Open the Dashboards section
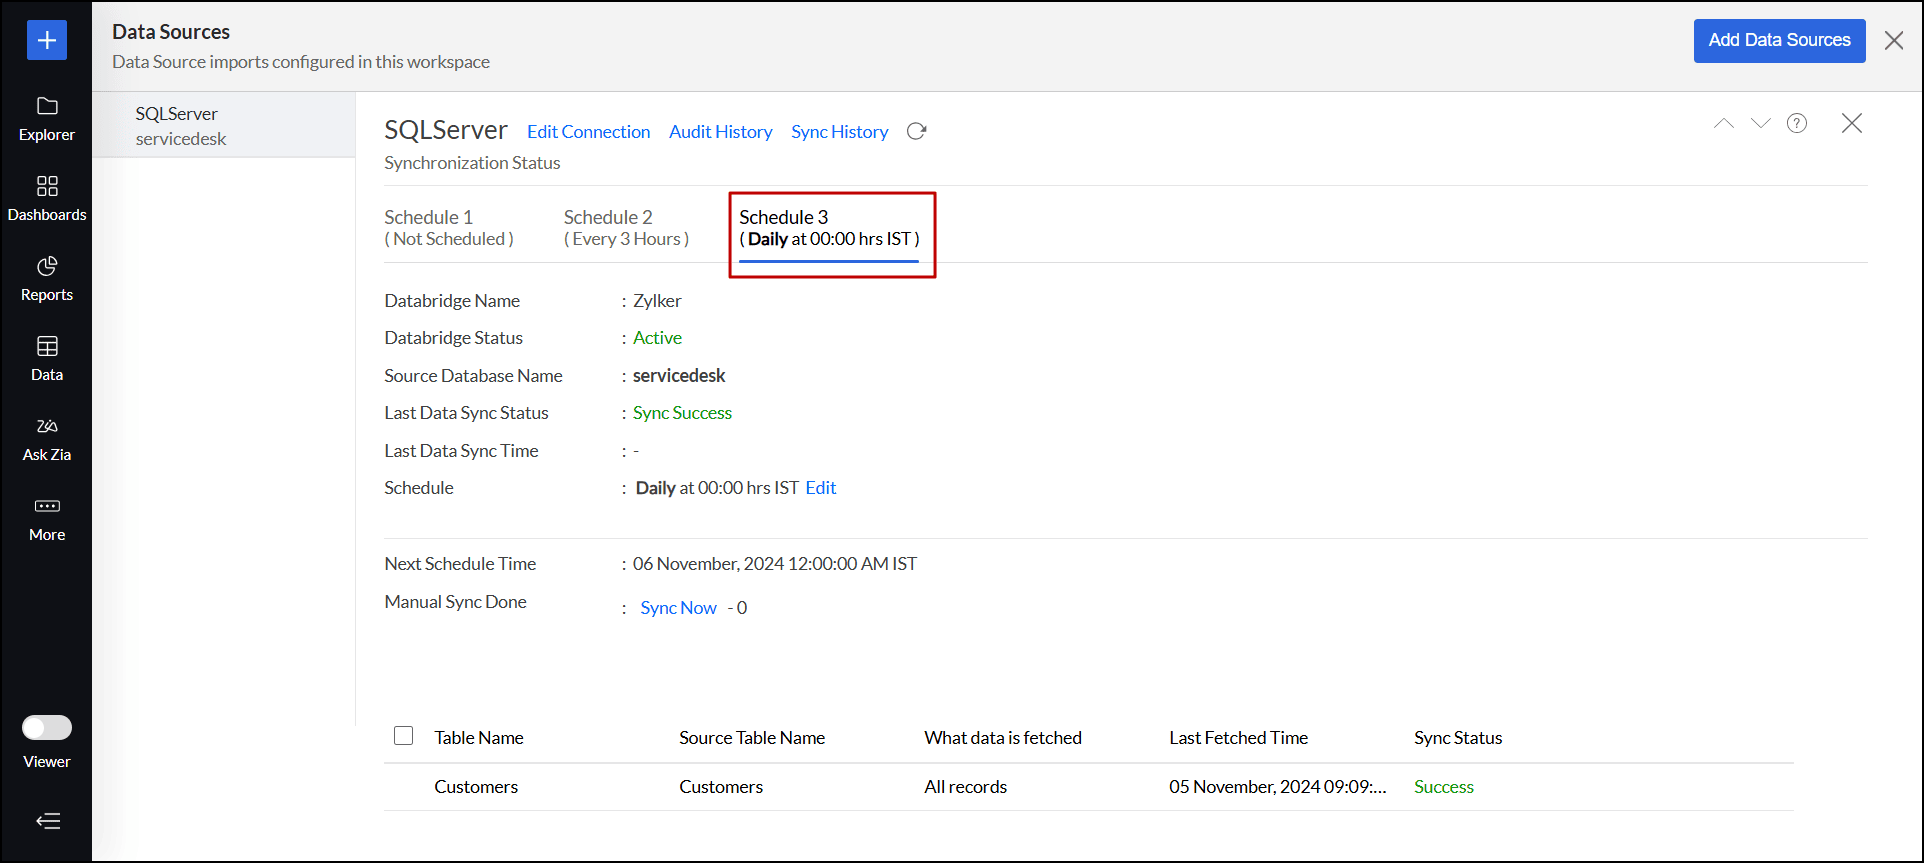 47,198
